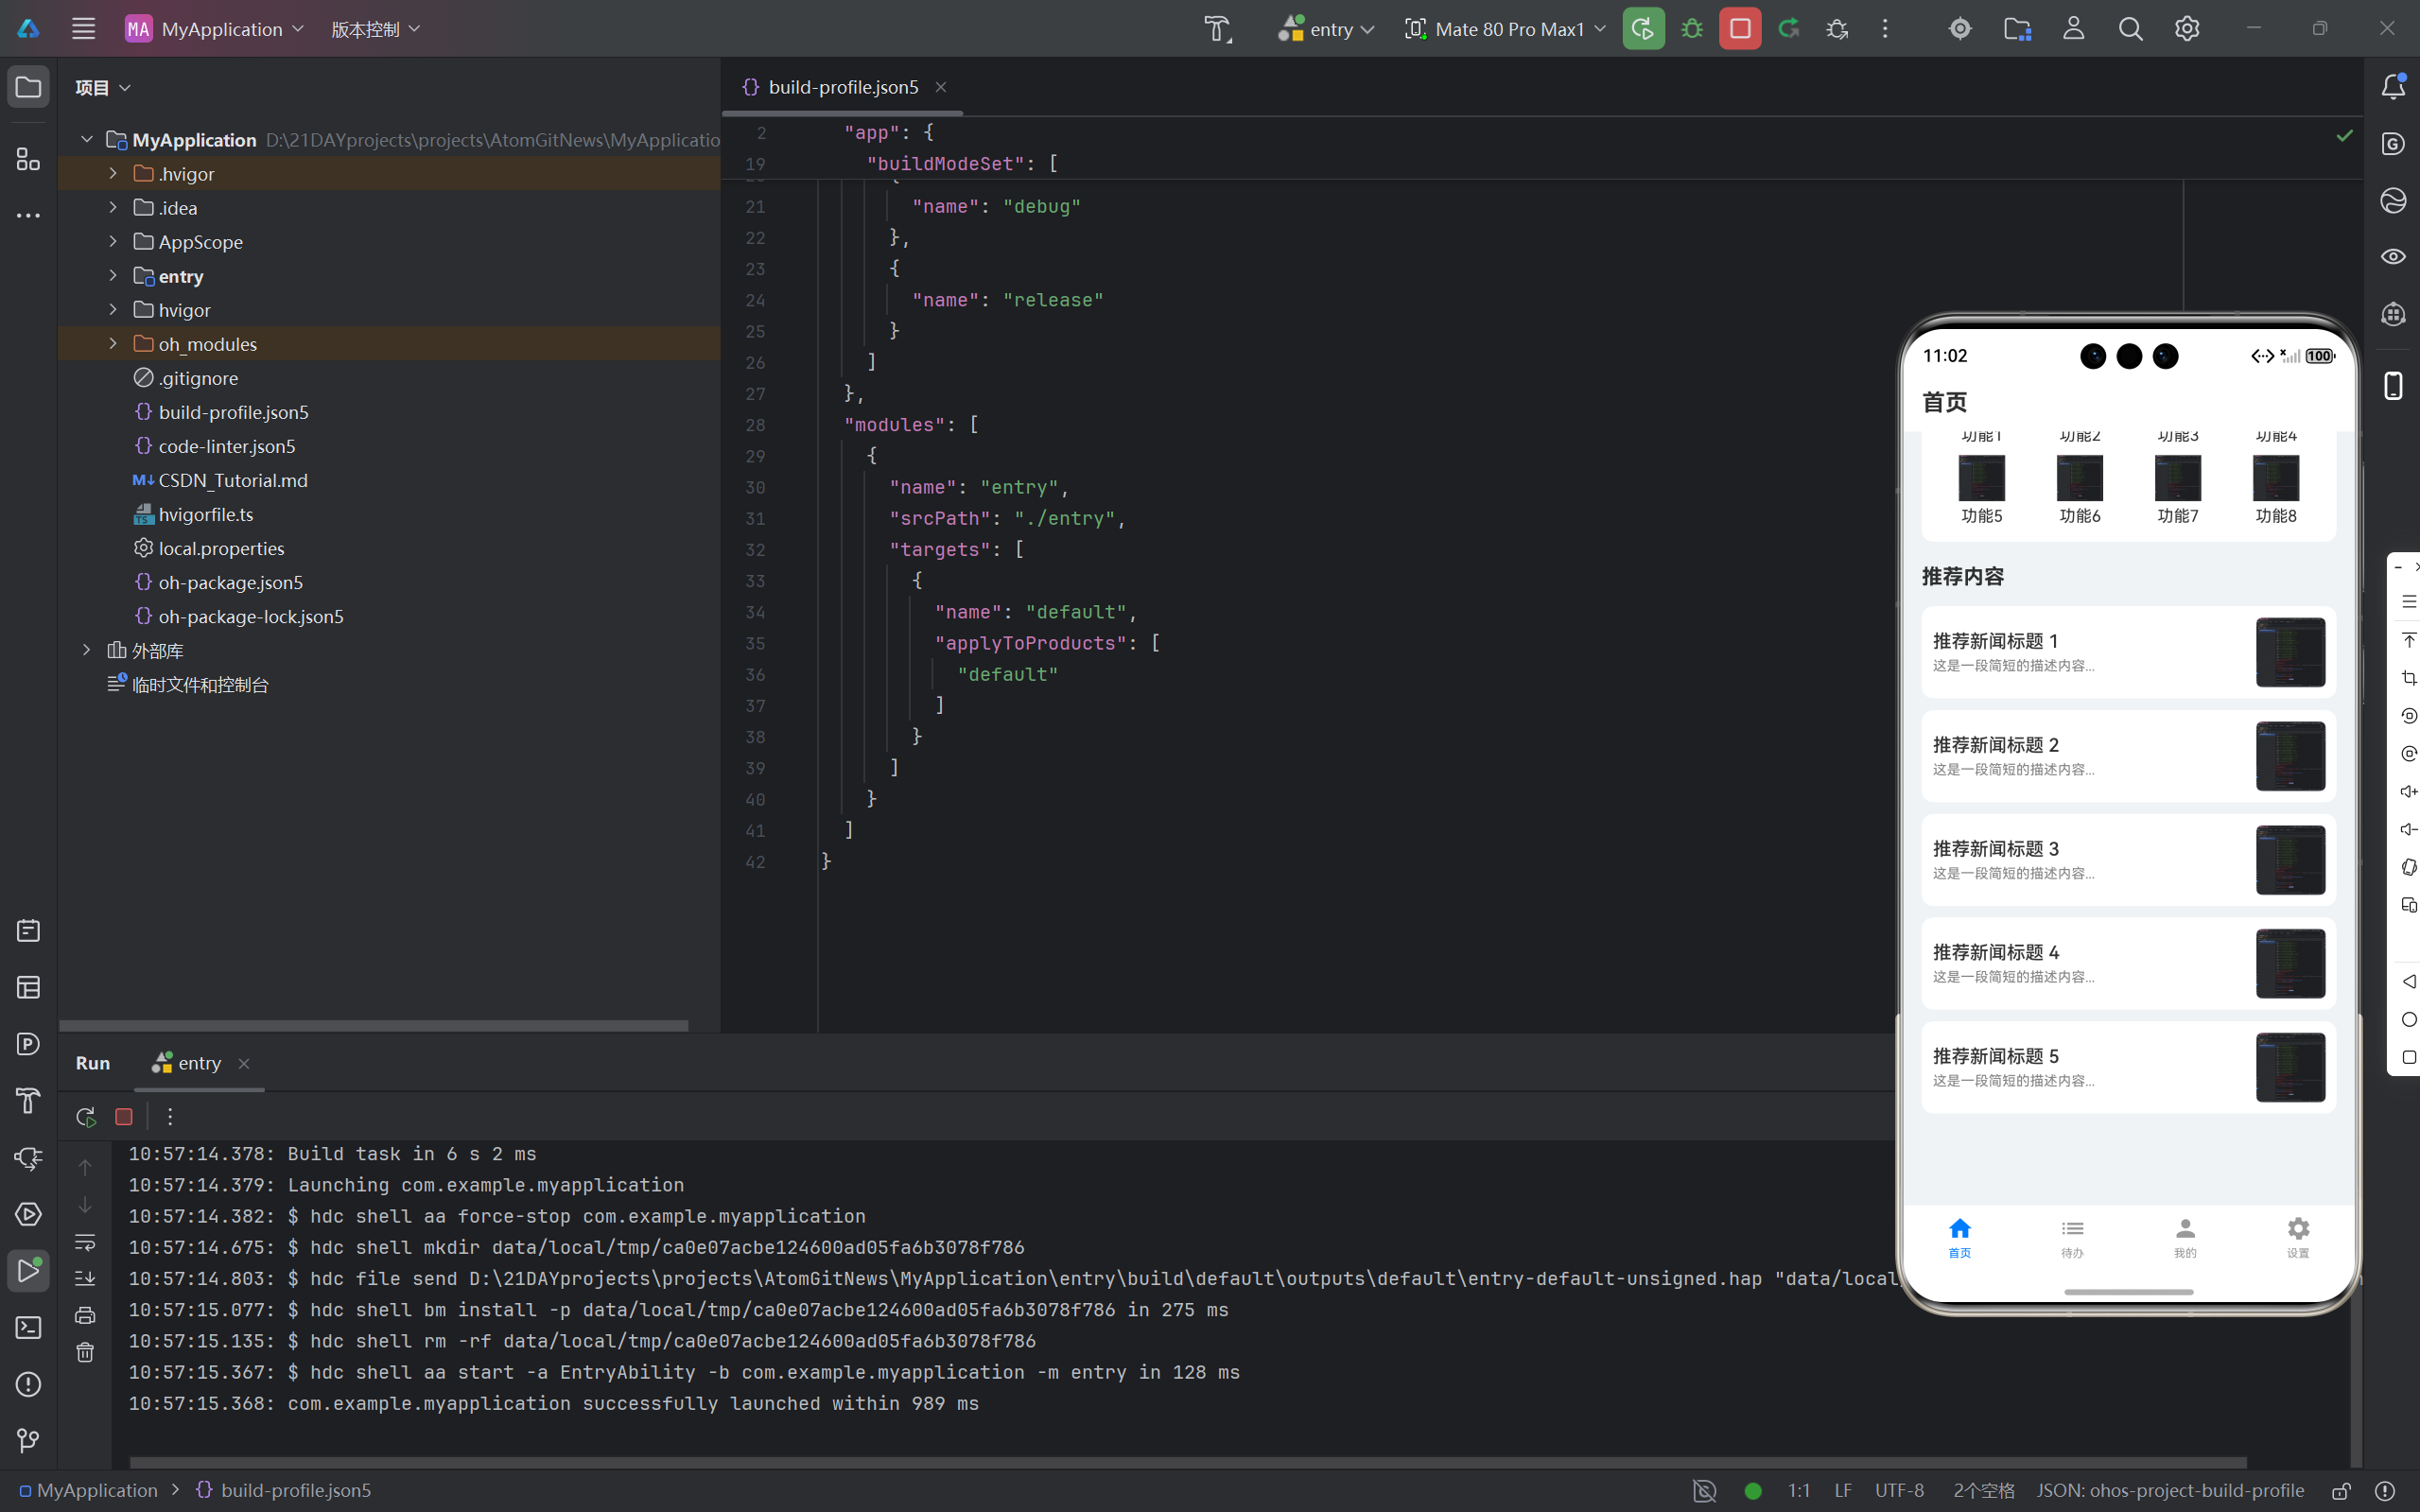The height and width of the screenshot is (1512, 2420).
Task: Expand the oh_modules folder
Action: [x=113, y=344]
